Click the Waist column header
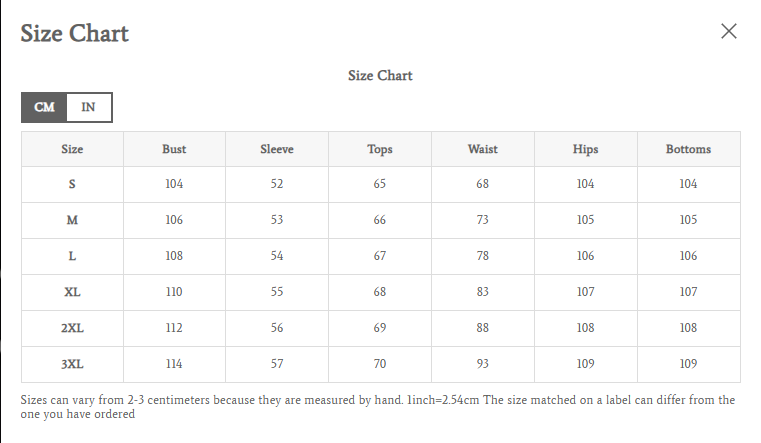This screenshot has width=761, height=443. [482, 149]
